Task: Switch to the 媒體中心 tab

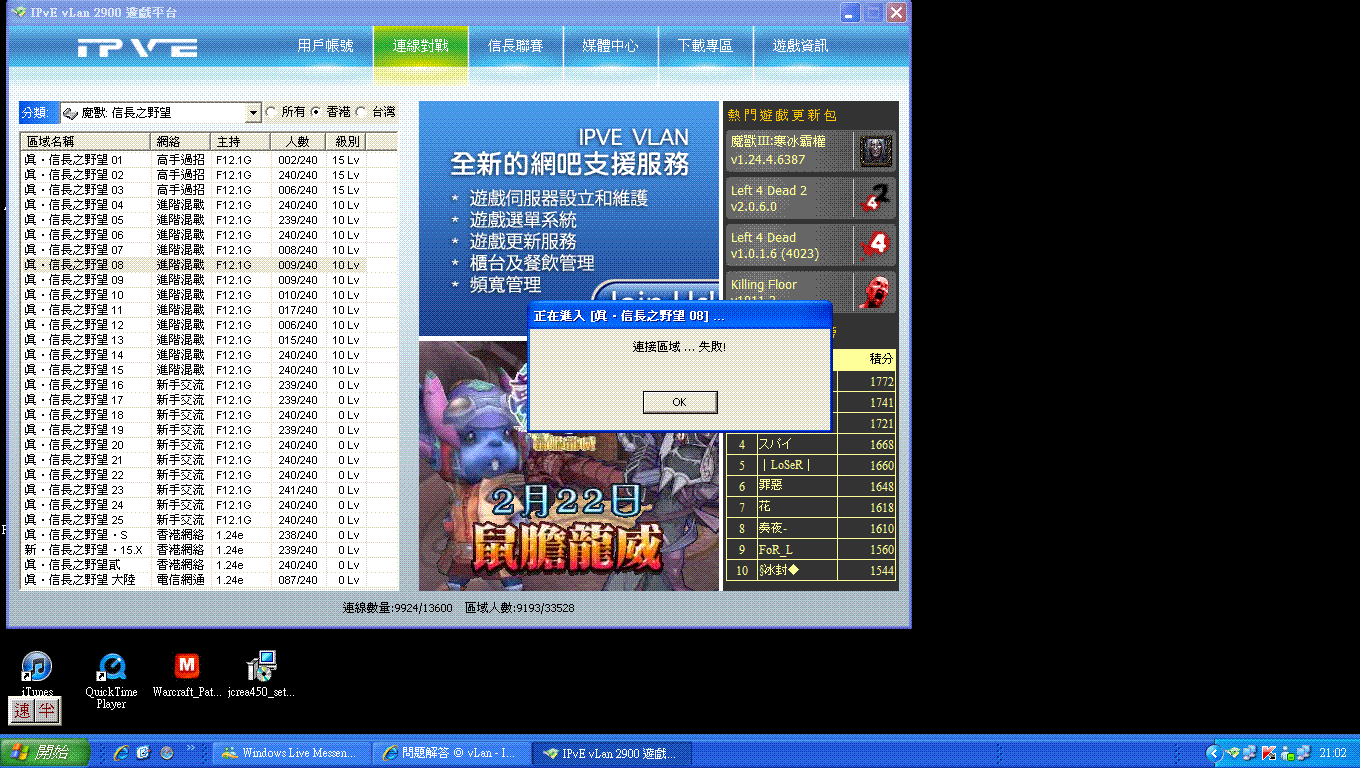Action: (610, 46)
